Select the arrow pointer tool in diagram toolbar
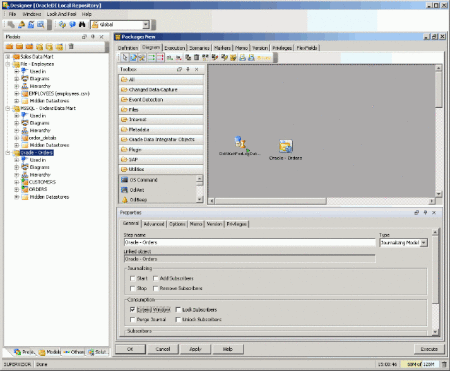 point(124,58)
